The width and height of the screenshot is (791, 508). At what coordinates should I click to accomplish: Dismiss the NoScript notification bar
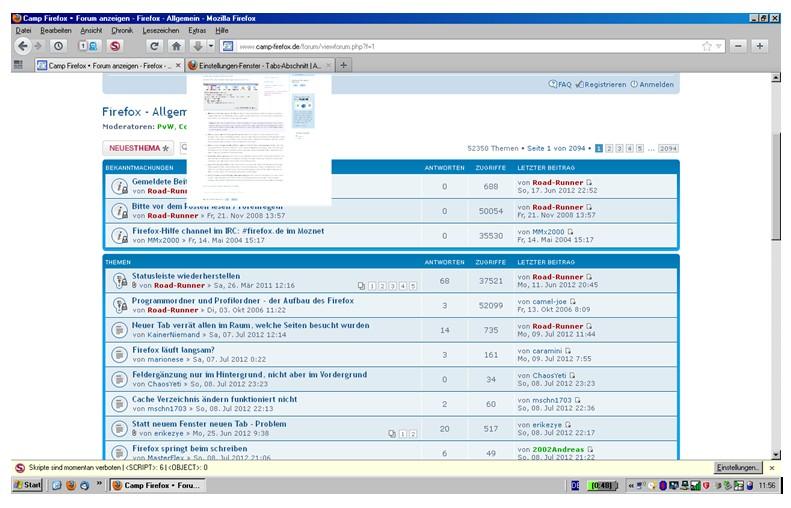pyautogui.click(x=772, y=468)
